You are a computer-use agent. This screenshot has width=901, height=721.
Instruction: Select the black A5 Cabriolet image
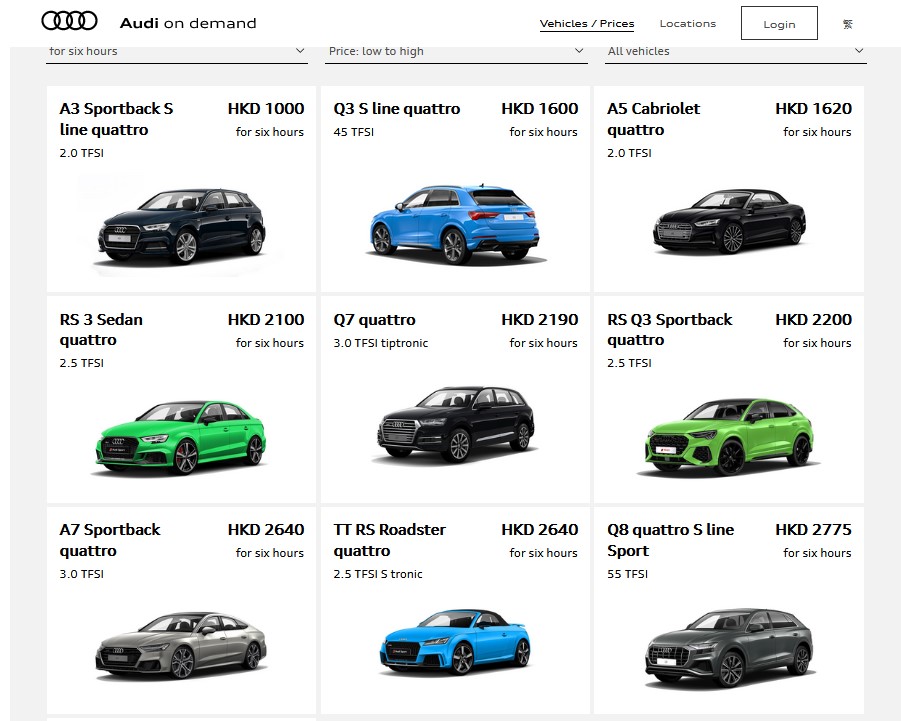click(729, 221)
